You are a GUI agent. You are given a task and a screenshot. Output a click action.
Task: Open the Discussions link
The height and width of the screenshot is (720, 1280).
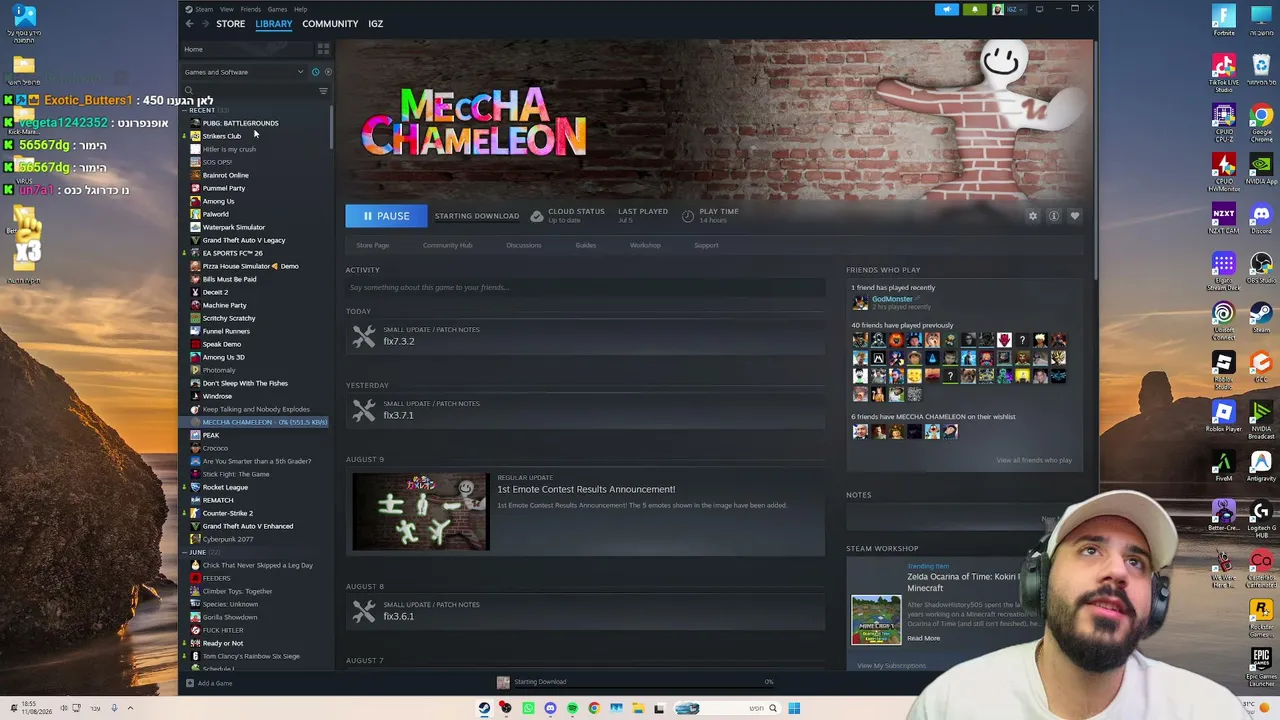point(524,245)
